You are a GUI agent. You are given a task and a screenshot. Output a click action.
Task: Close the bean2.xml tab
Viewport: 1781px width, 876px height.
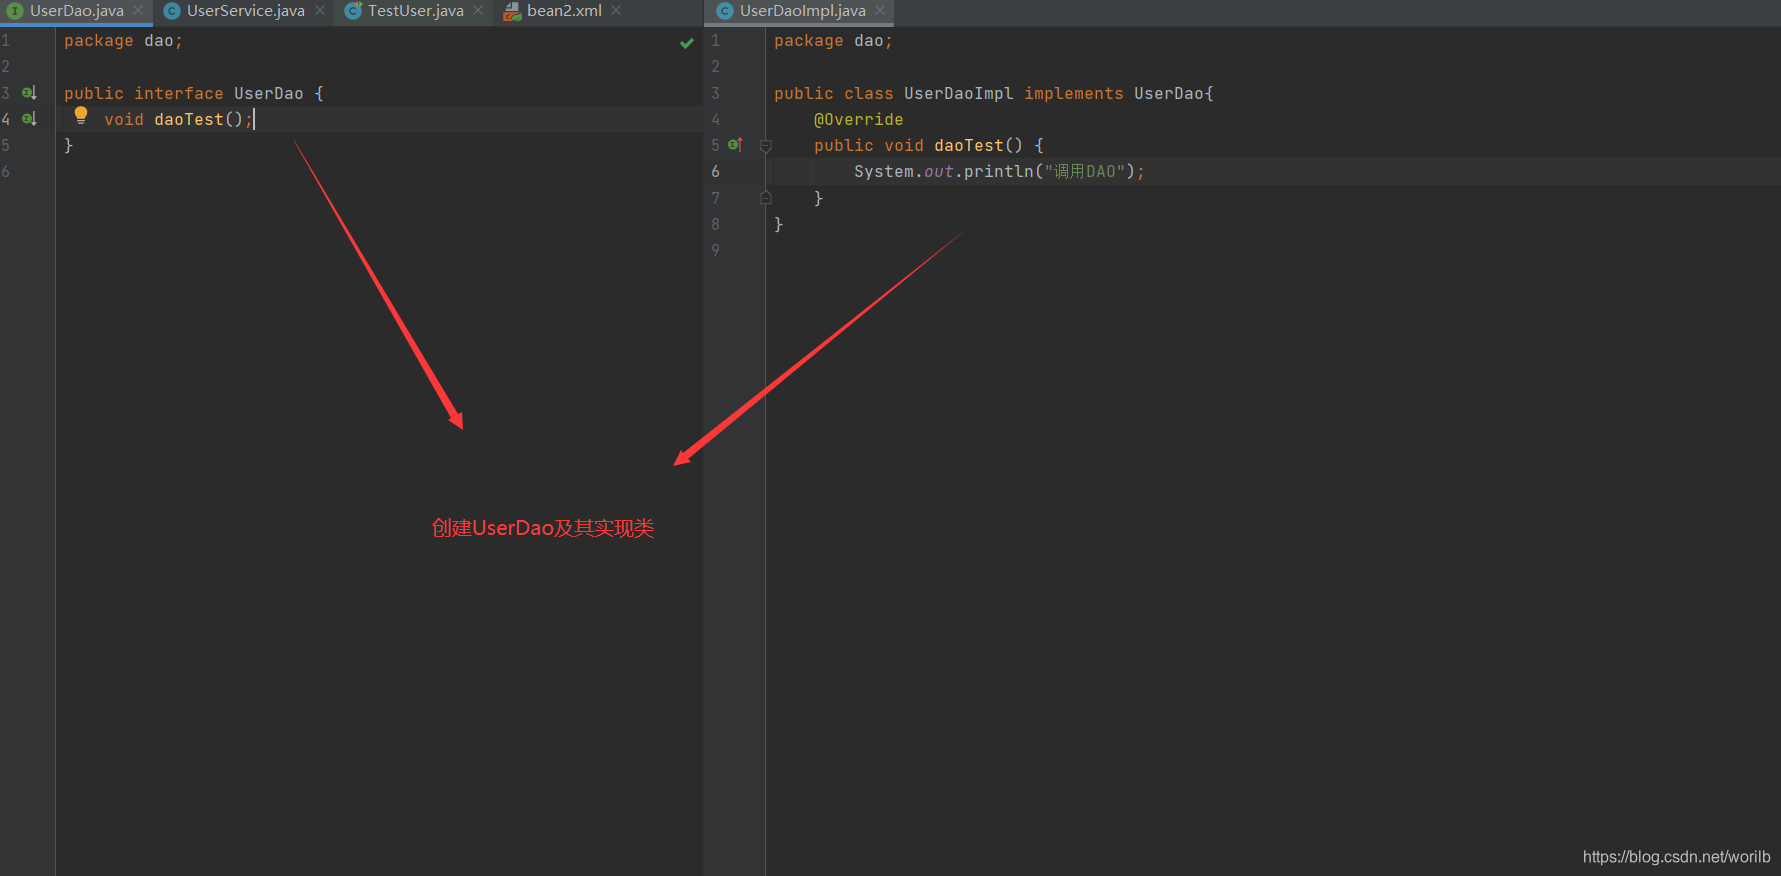coord(616,11)
